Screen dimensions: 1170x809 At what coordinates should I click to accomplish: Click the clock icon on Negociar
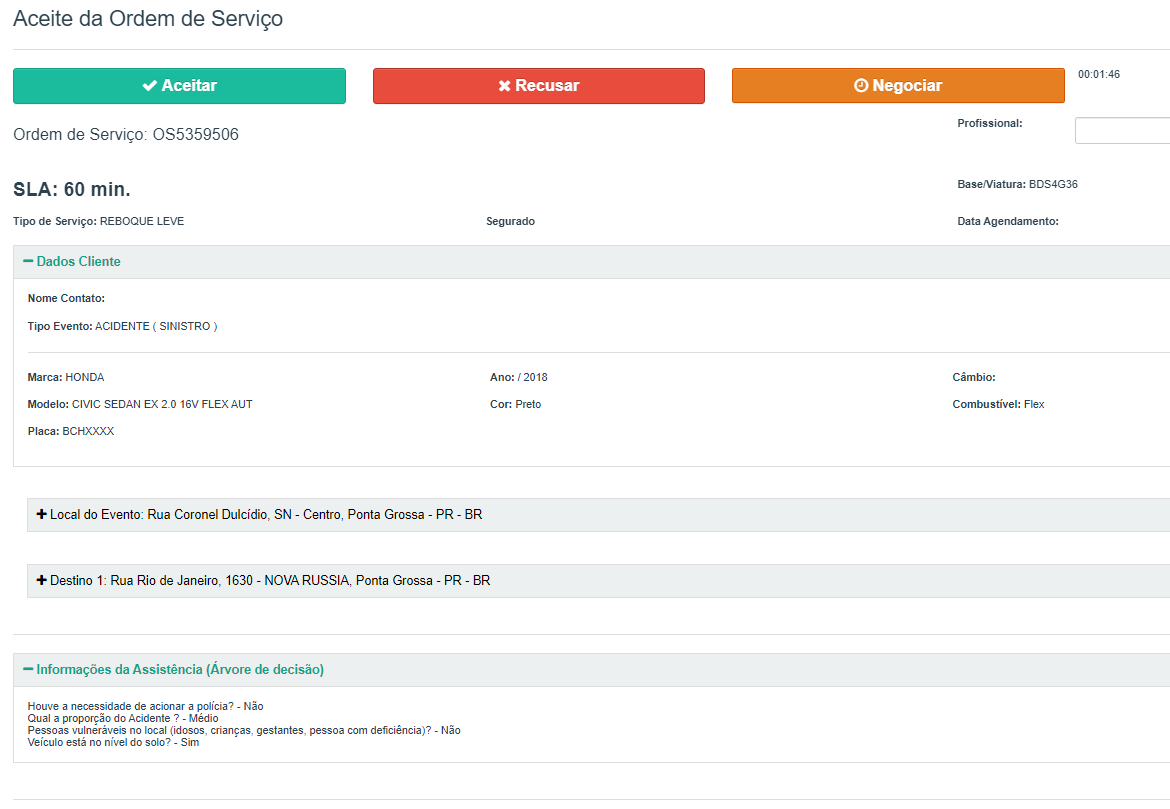pyautogui.click(x=861, y=86)
